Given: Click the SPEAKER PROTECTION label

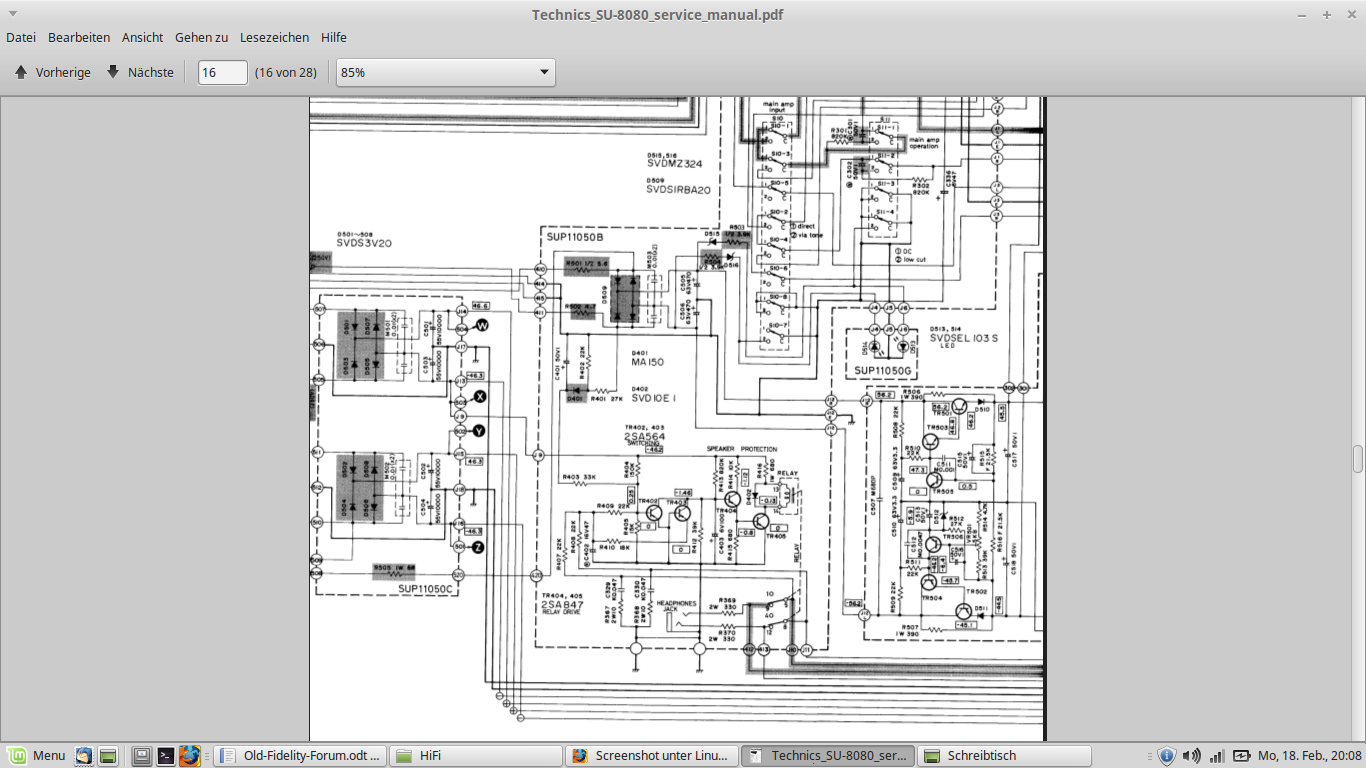Looking at the screenshot, I should (741, 449).
